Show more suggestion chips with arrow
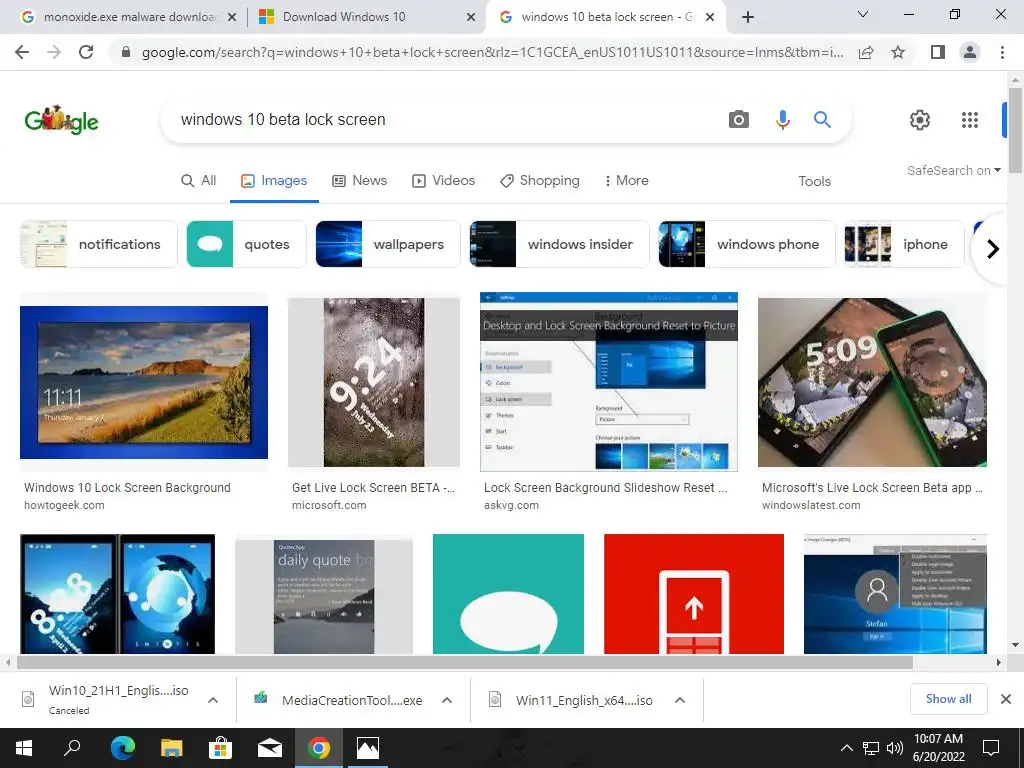The image size is (1024, 768). (992, 248)
